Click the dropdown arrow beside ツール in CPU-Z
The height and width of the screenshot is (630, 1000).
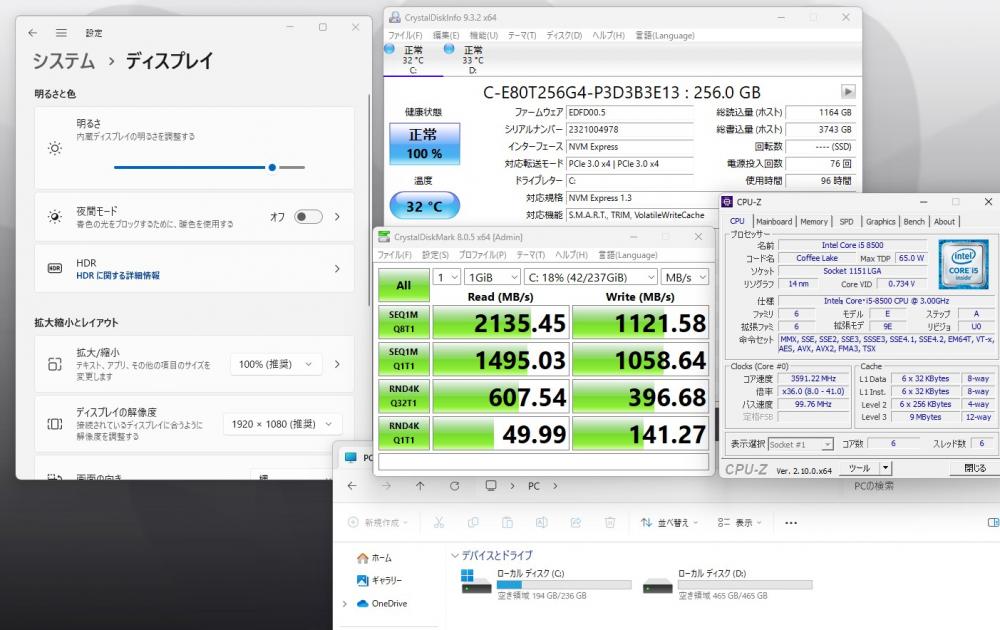coord(885,468)
